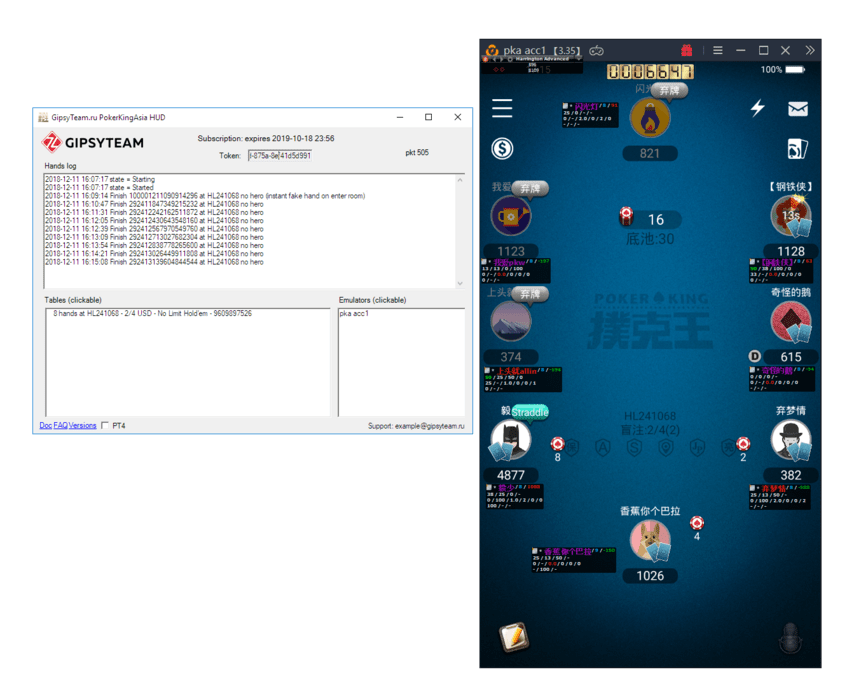This screenshot has height=693, width=854.
Task: Click the Hands log scrollbar up arrow
Action: coord(460,180)
